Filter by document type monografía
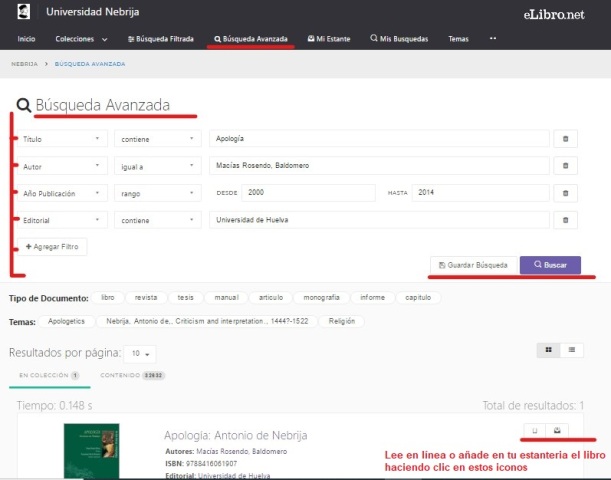The width and height of the screenshot is (611, 480). pyautogui.click(x=321, y=298)
